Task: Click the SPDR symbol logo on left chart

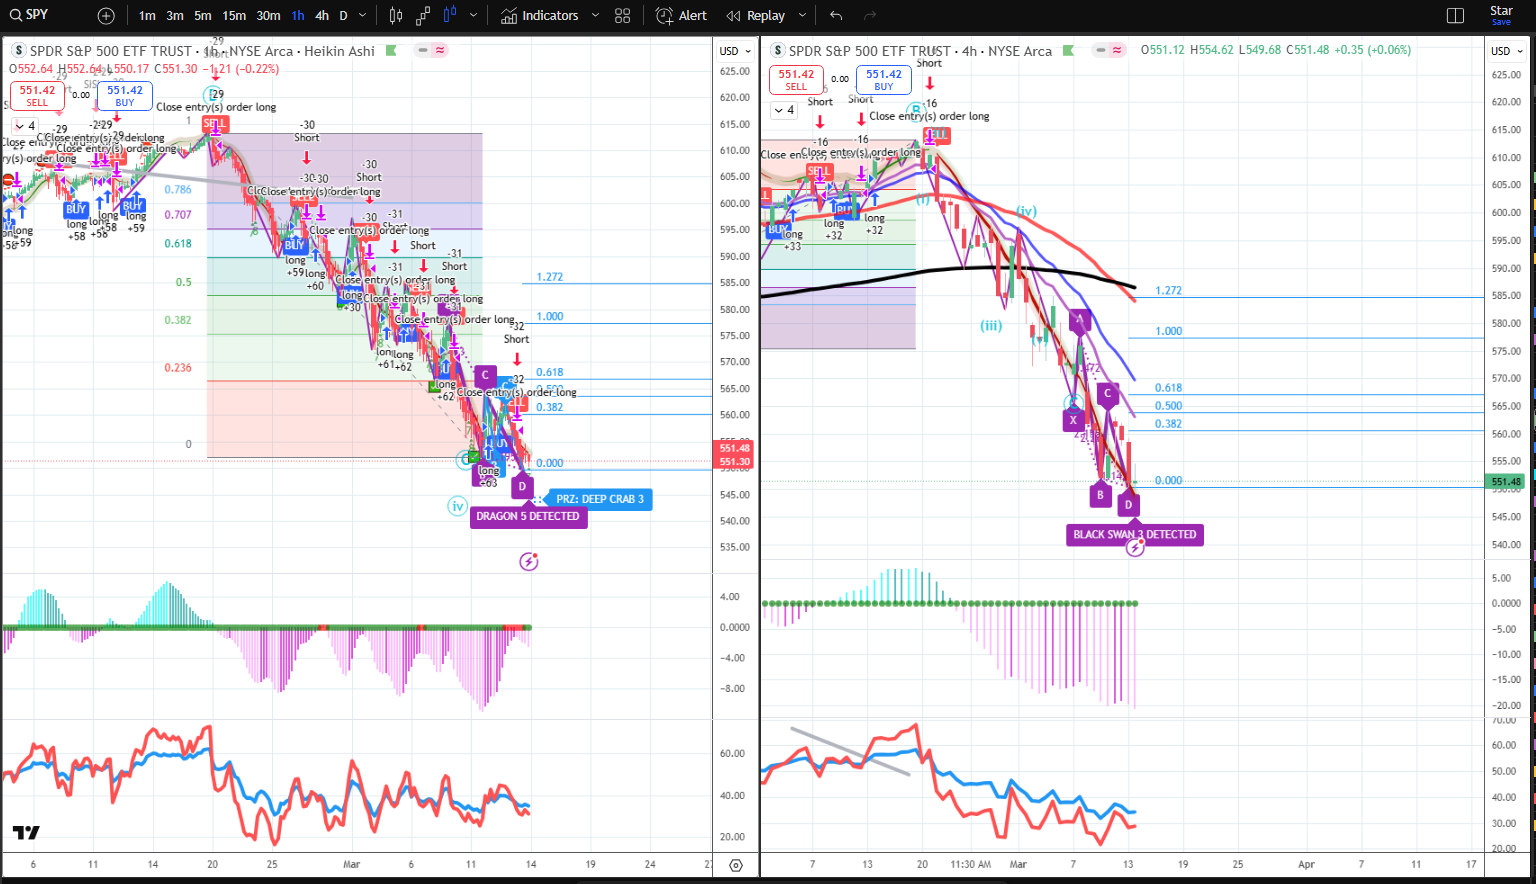Action: (x=19, y=51)
